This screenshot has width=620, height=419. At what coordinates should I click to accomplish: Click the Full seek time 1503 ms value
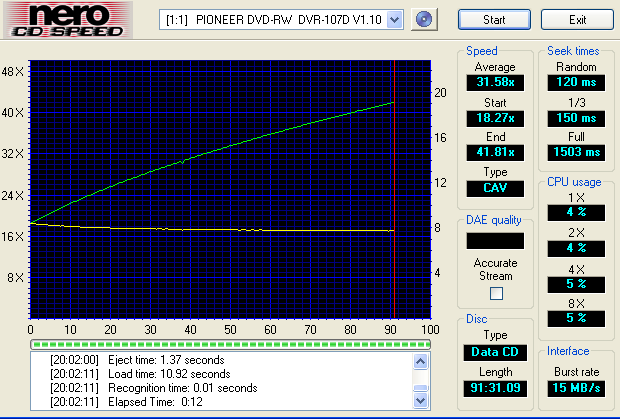(577, 152)
